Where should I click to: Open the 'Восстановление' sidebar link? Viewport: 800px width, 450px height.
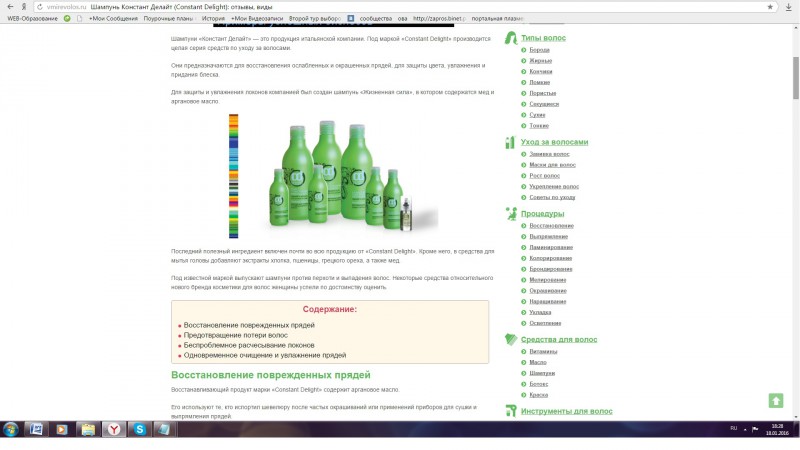pos(551,226)
